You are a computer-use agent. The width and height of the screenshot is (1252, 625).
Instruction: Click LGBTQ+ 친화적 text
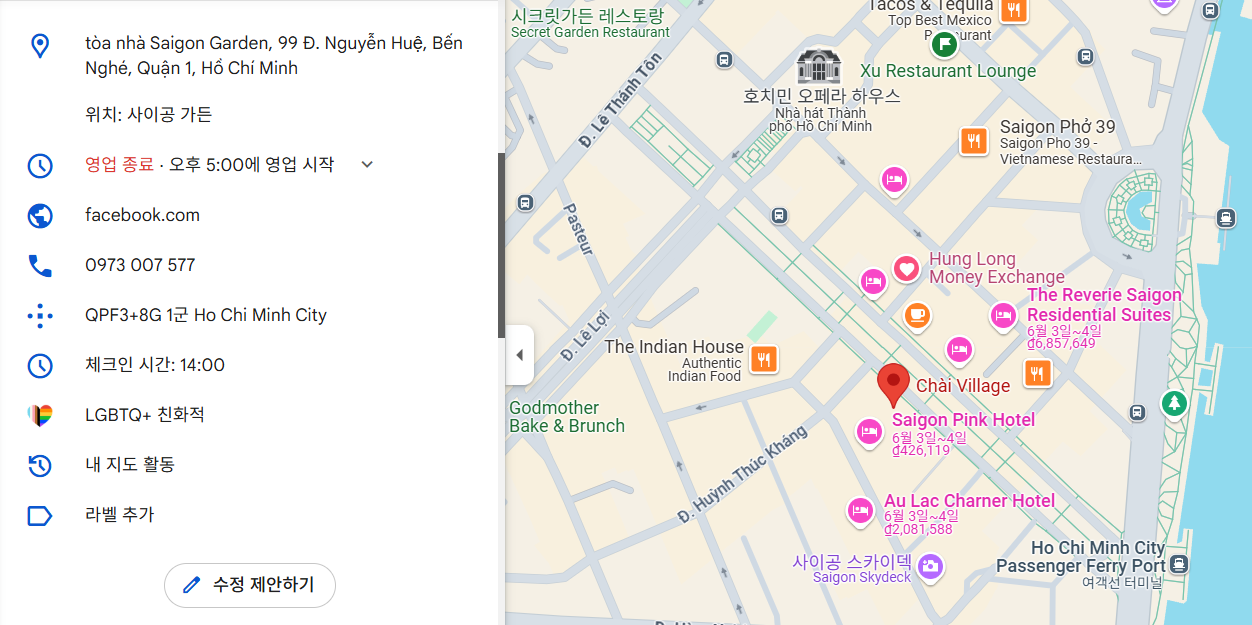145,415
